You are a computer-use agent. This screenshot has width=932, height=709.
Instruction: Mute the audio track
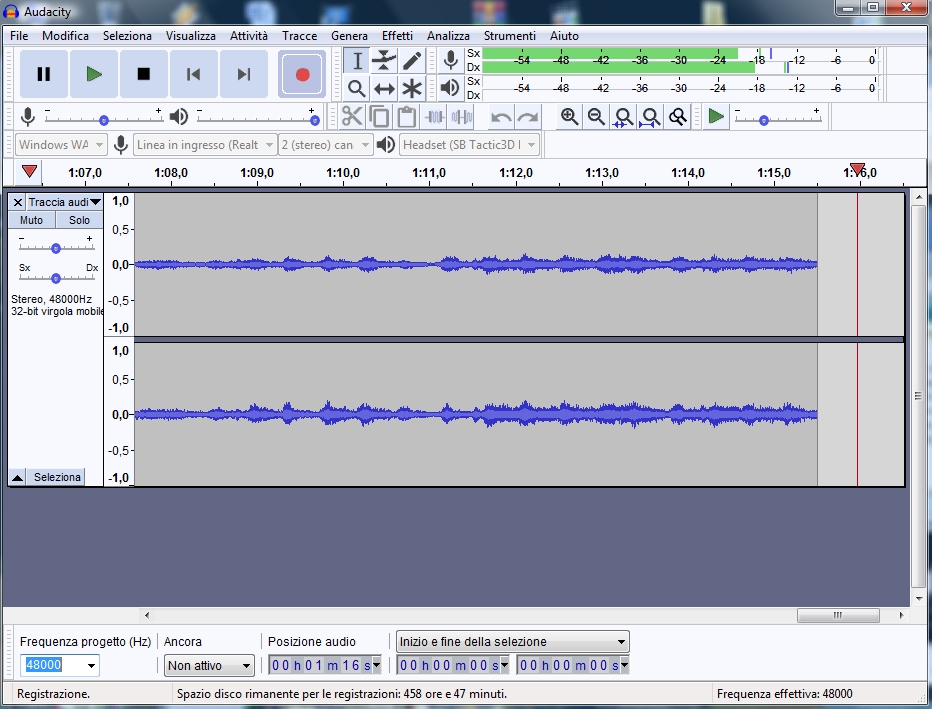click(x=32, y=220)
